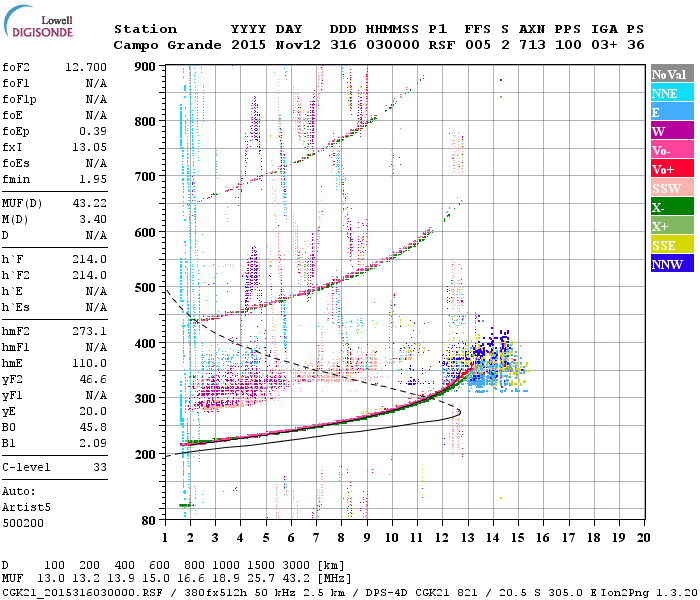Select the Vo- pink legend swatch

[672, 150]
